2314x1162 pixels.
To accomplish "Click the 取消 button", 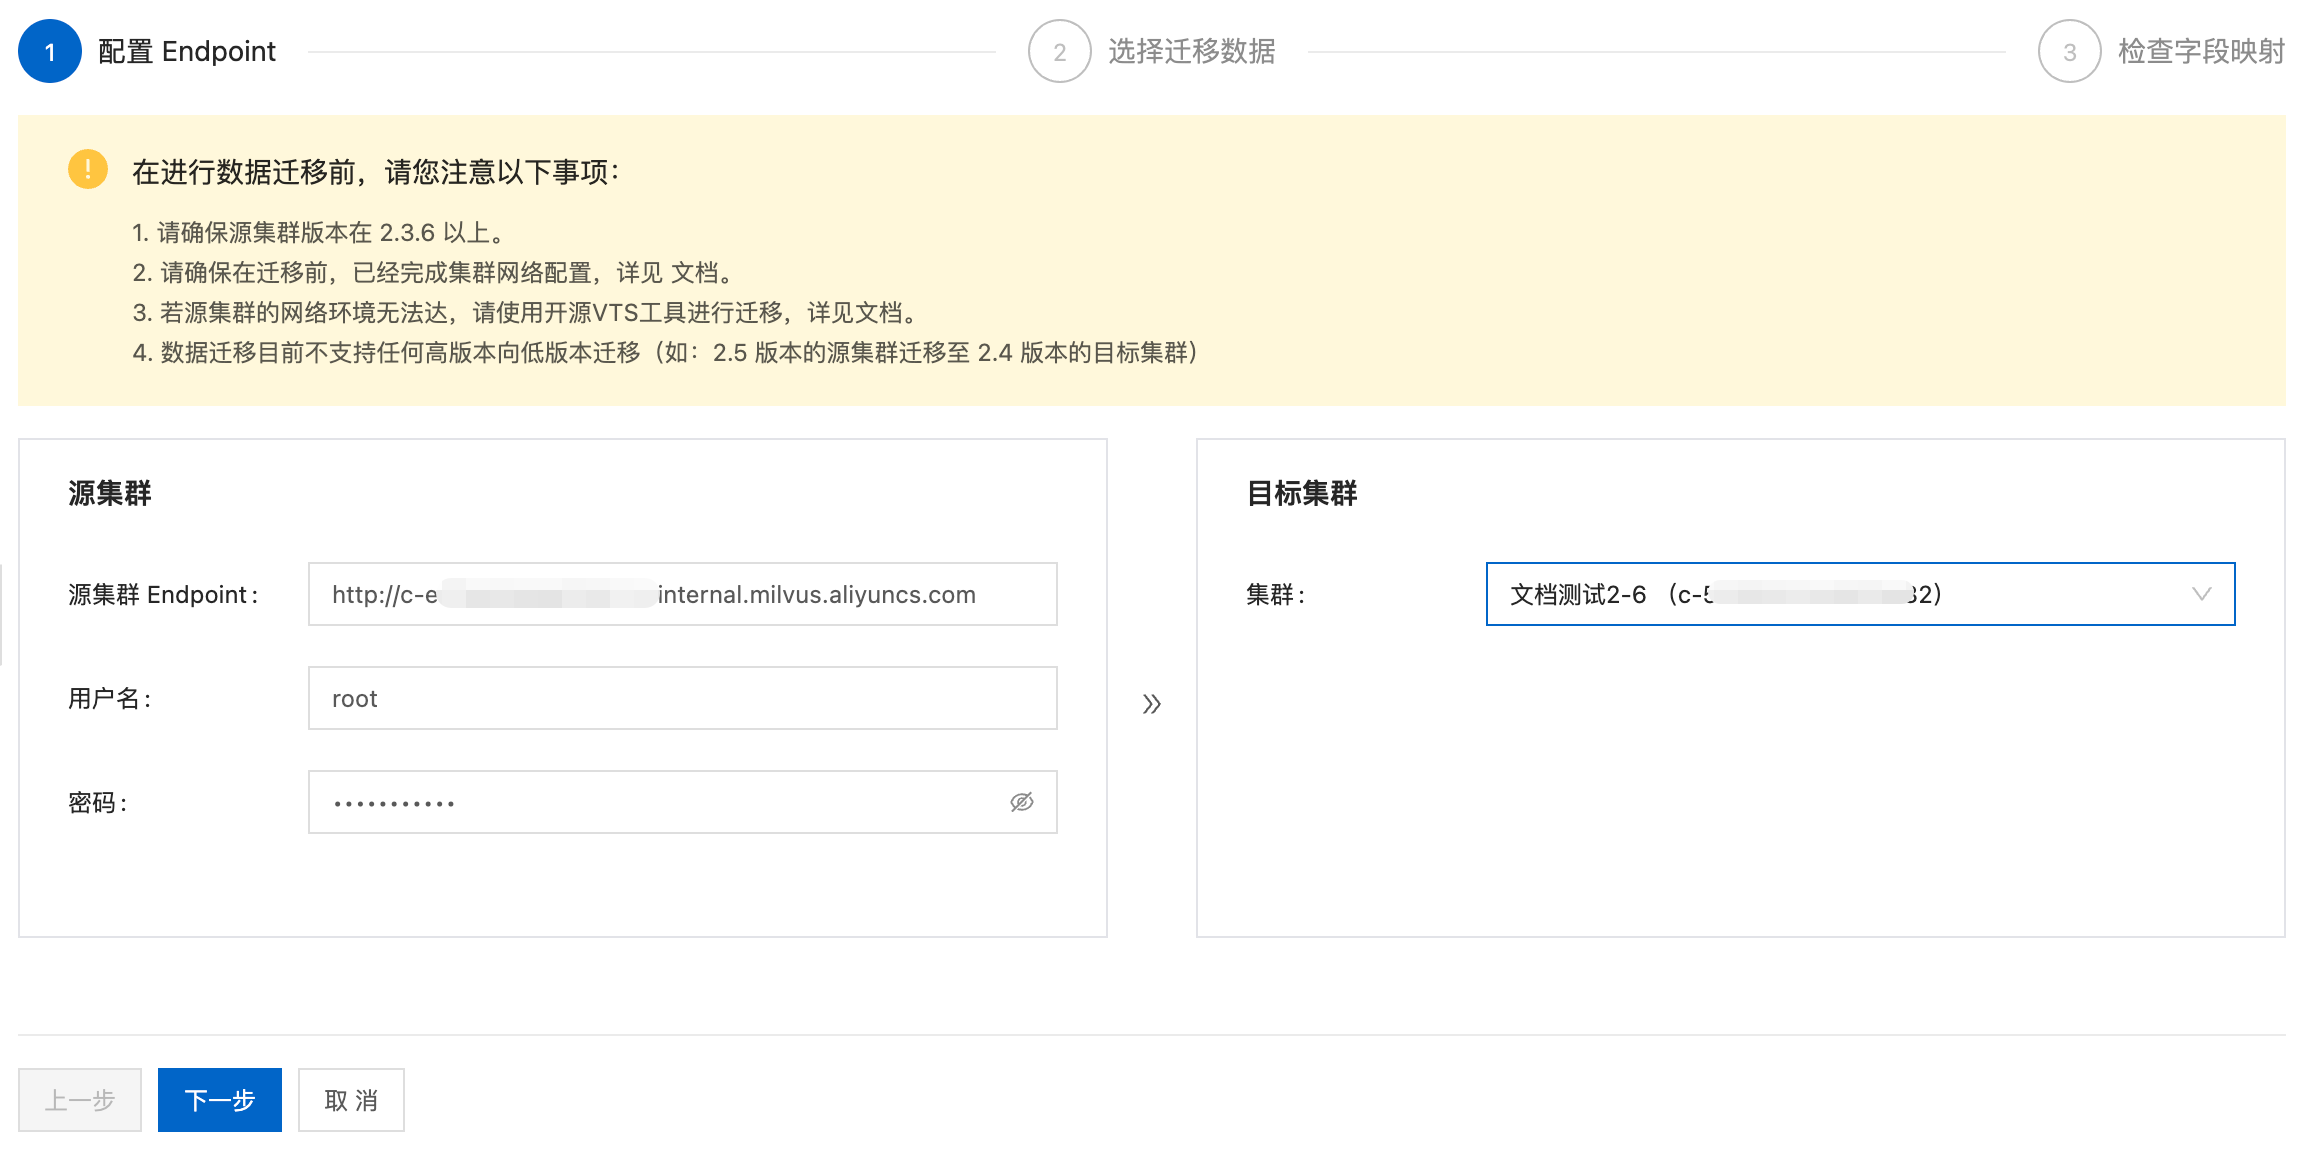I will 351,1100.
